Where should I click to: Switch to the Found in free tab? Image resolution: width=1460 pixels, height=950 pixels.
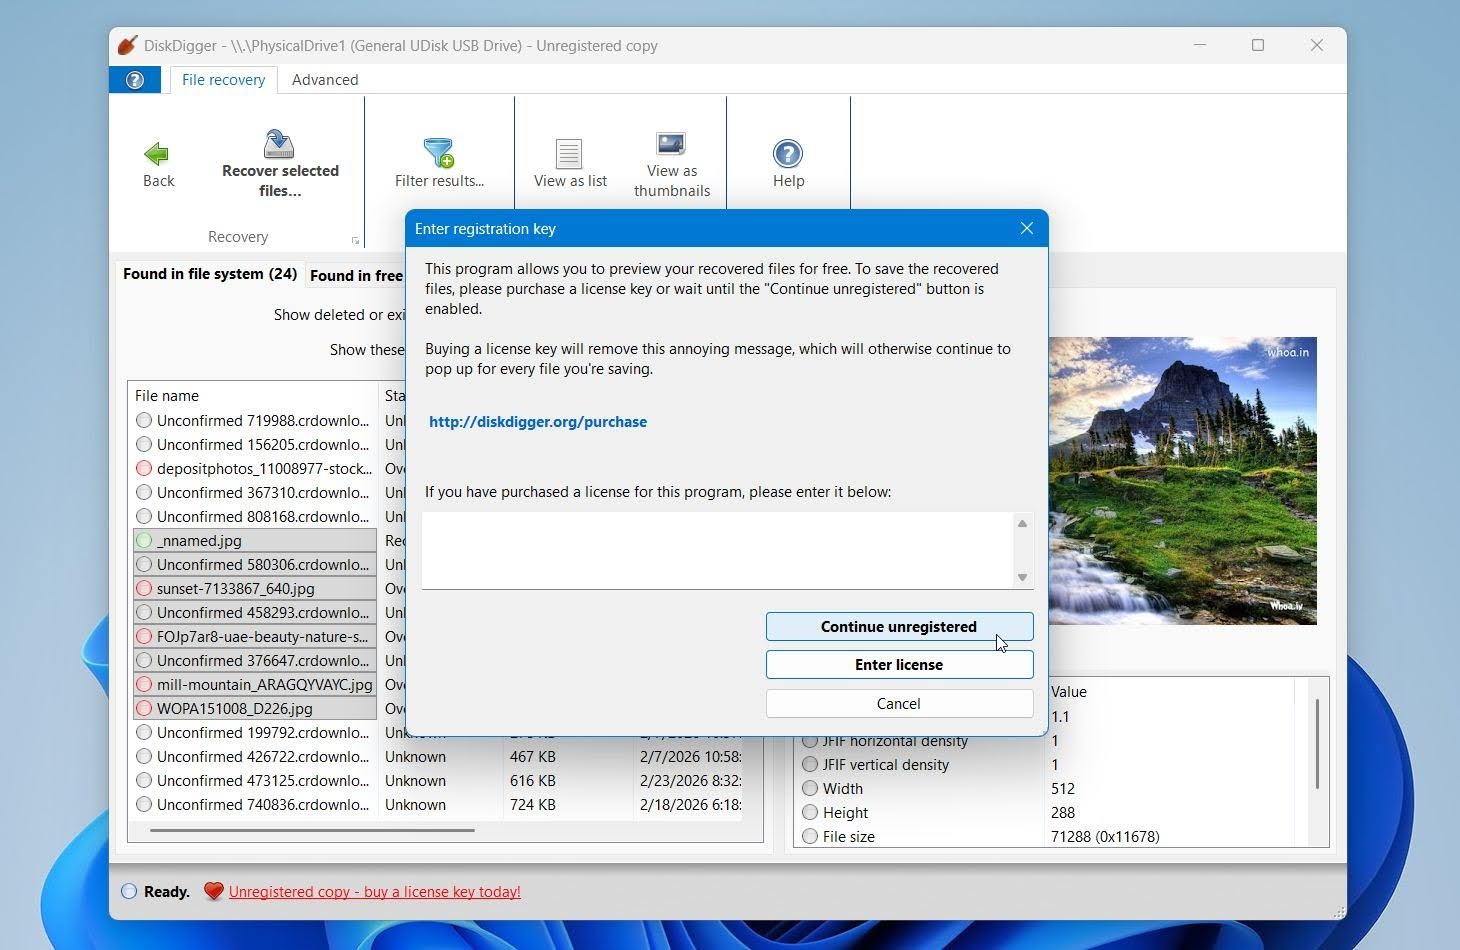coord(356,276)
